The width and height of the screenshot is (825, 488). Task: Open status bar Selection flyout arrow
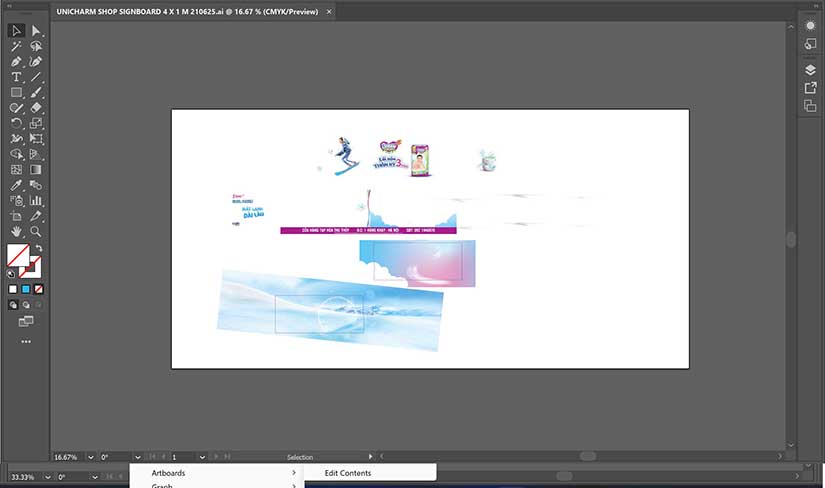[370, 456]
